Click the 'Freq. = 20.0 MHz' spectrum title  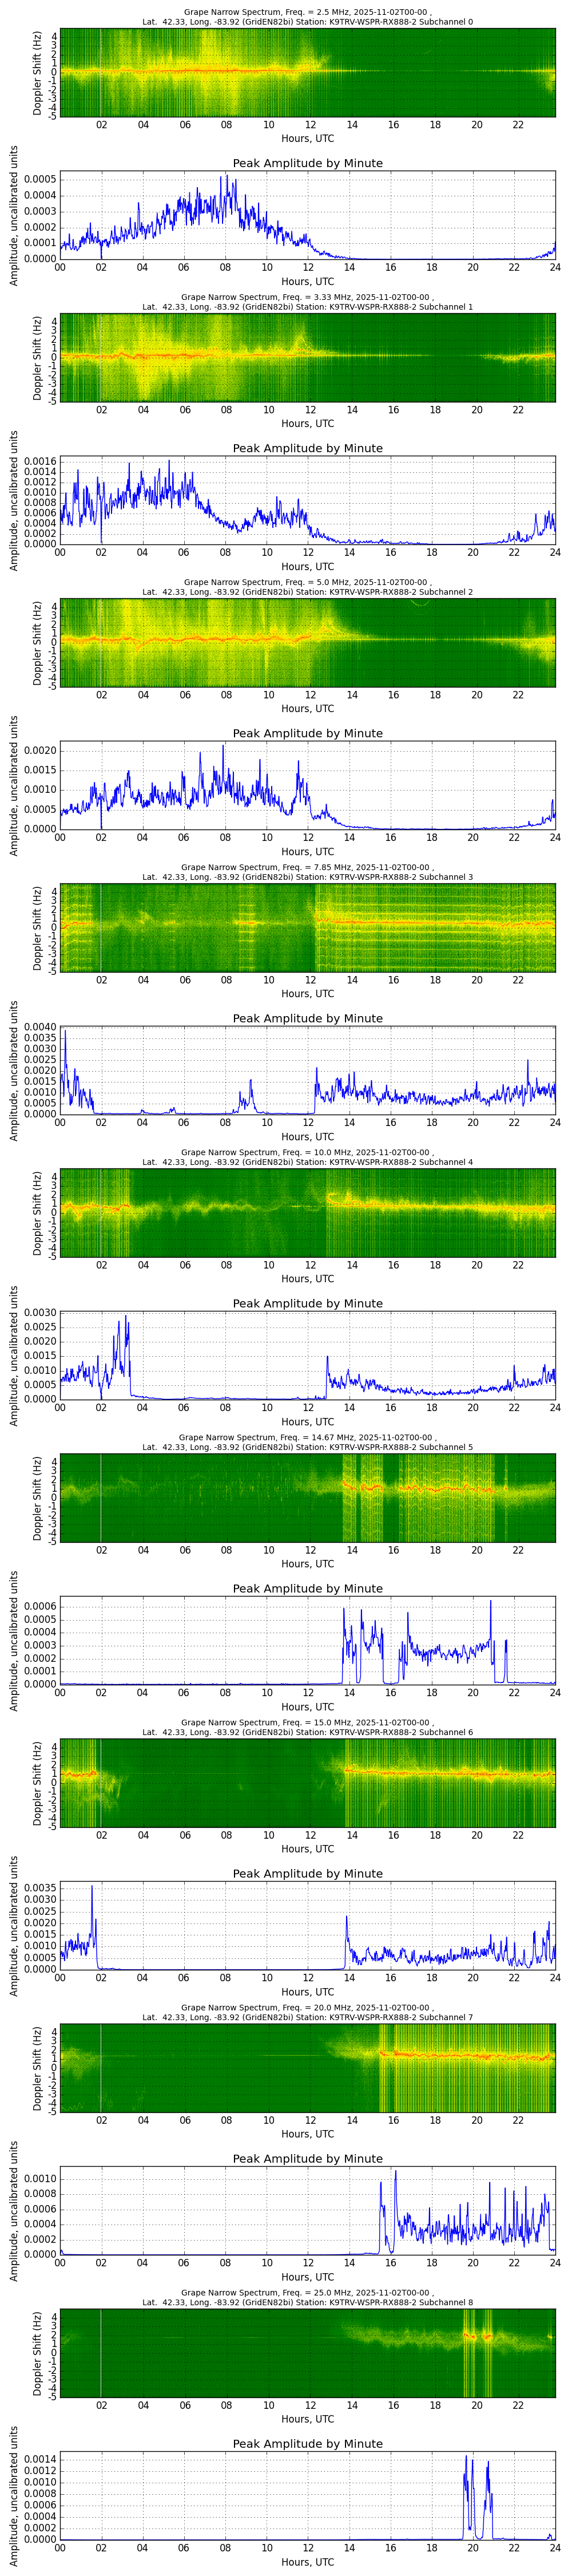[308, 2007]
